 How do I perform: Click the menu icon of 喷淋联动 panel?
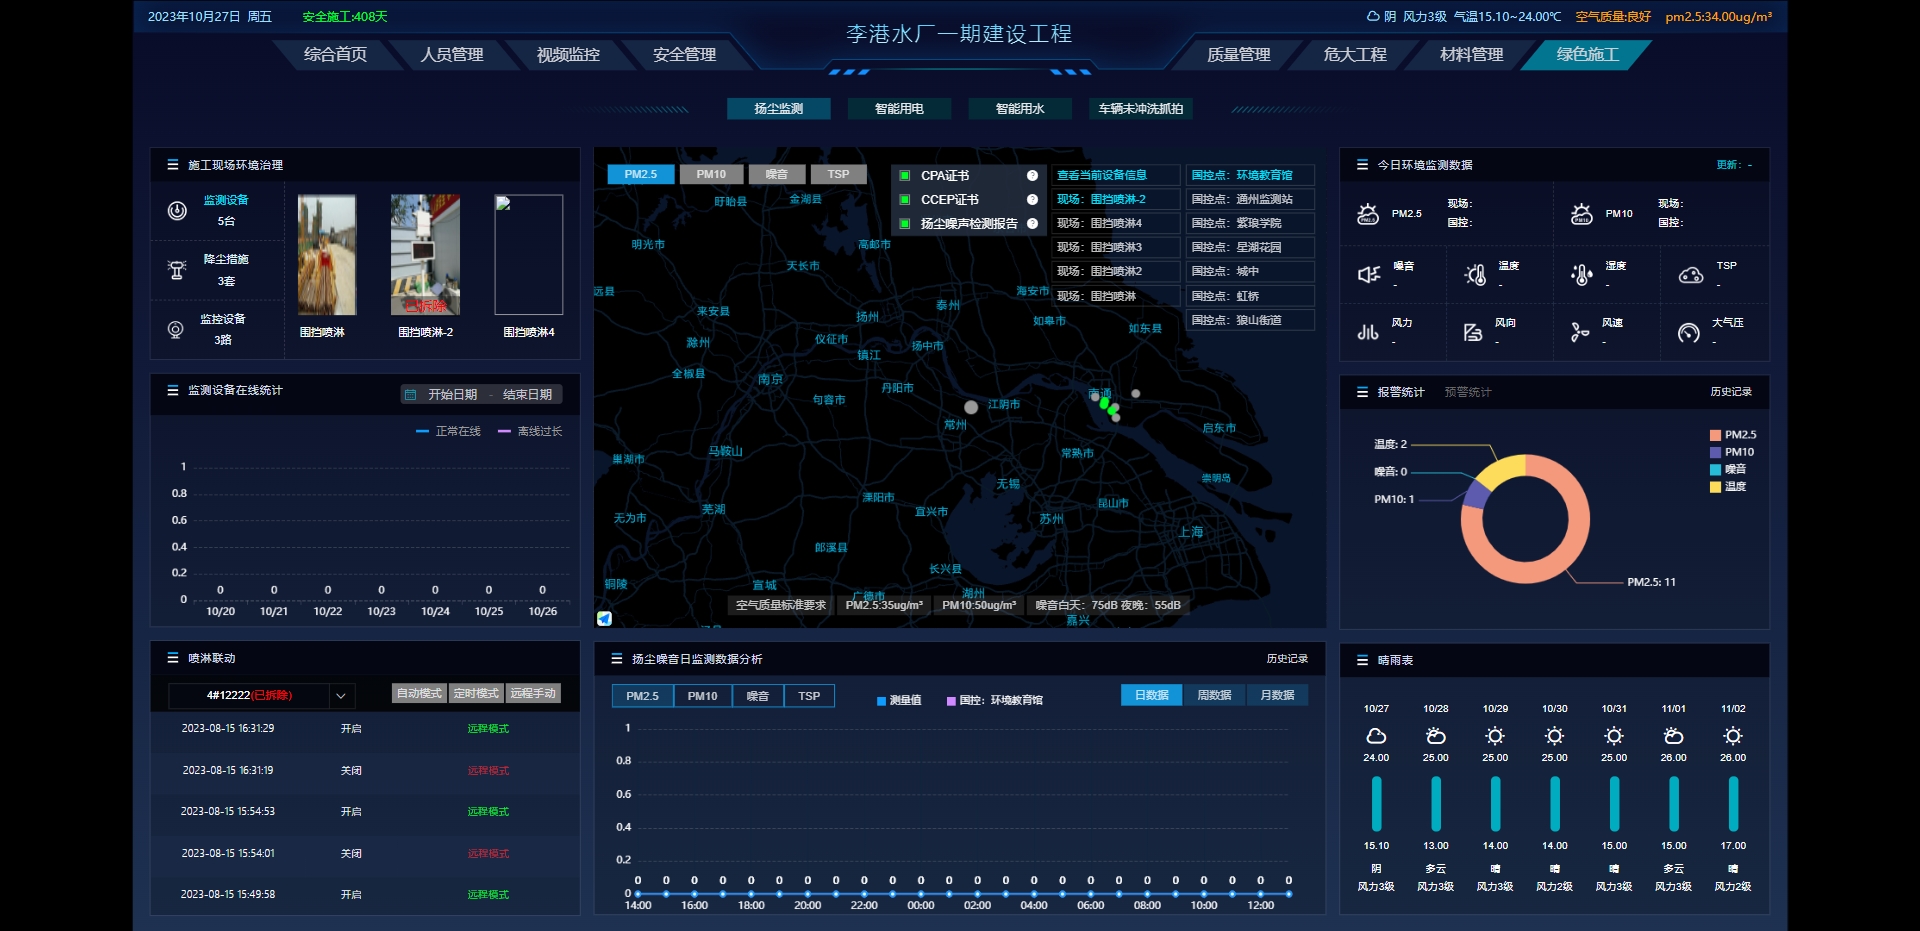[172, 658]
